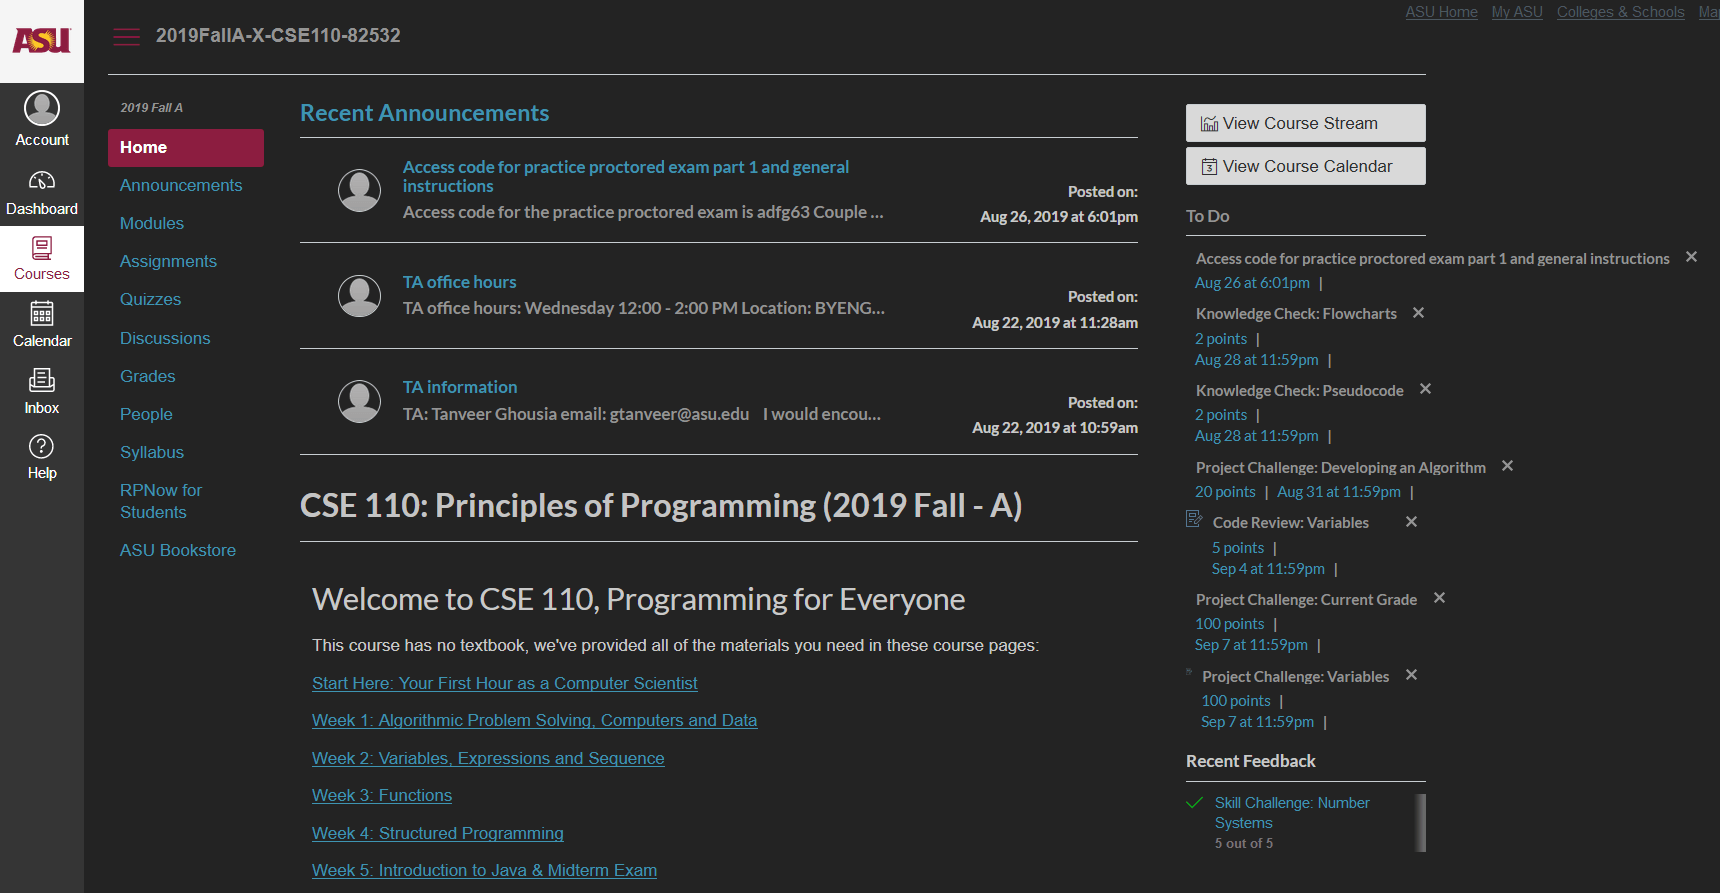Click the Recent Feedback scrollbar
This screenshot has width=1720, height=893.
pyautogui.click(x=1420, y=823)
